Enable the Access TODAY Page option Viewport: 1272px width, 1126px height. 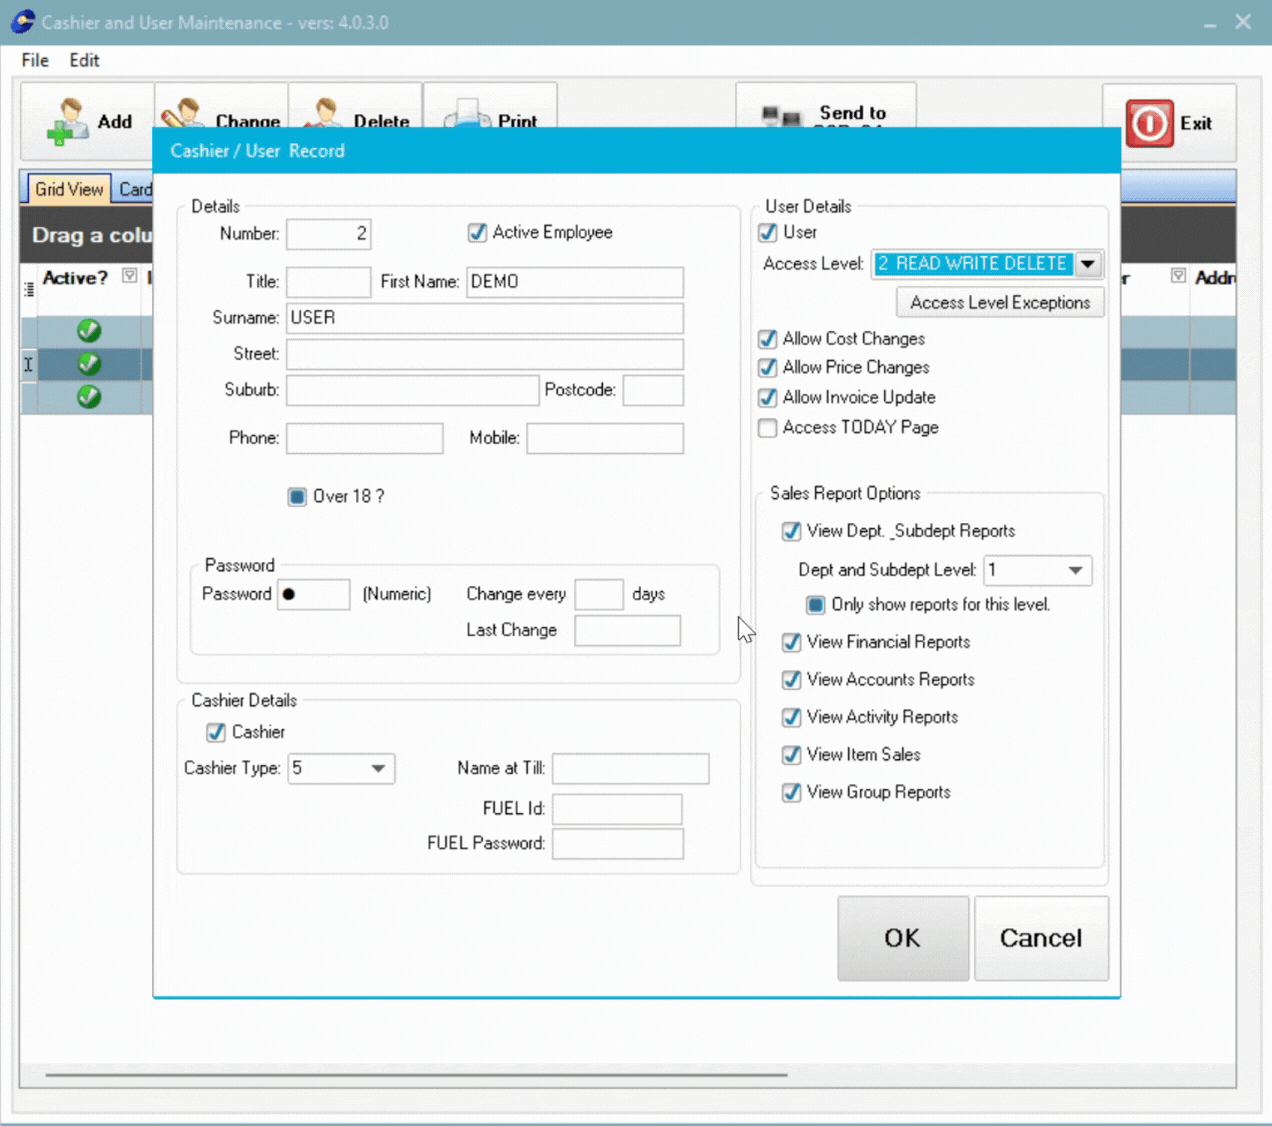point(767,428)
